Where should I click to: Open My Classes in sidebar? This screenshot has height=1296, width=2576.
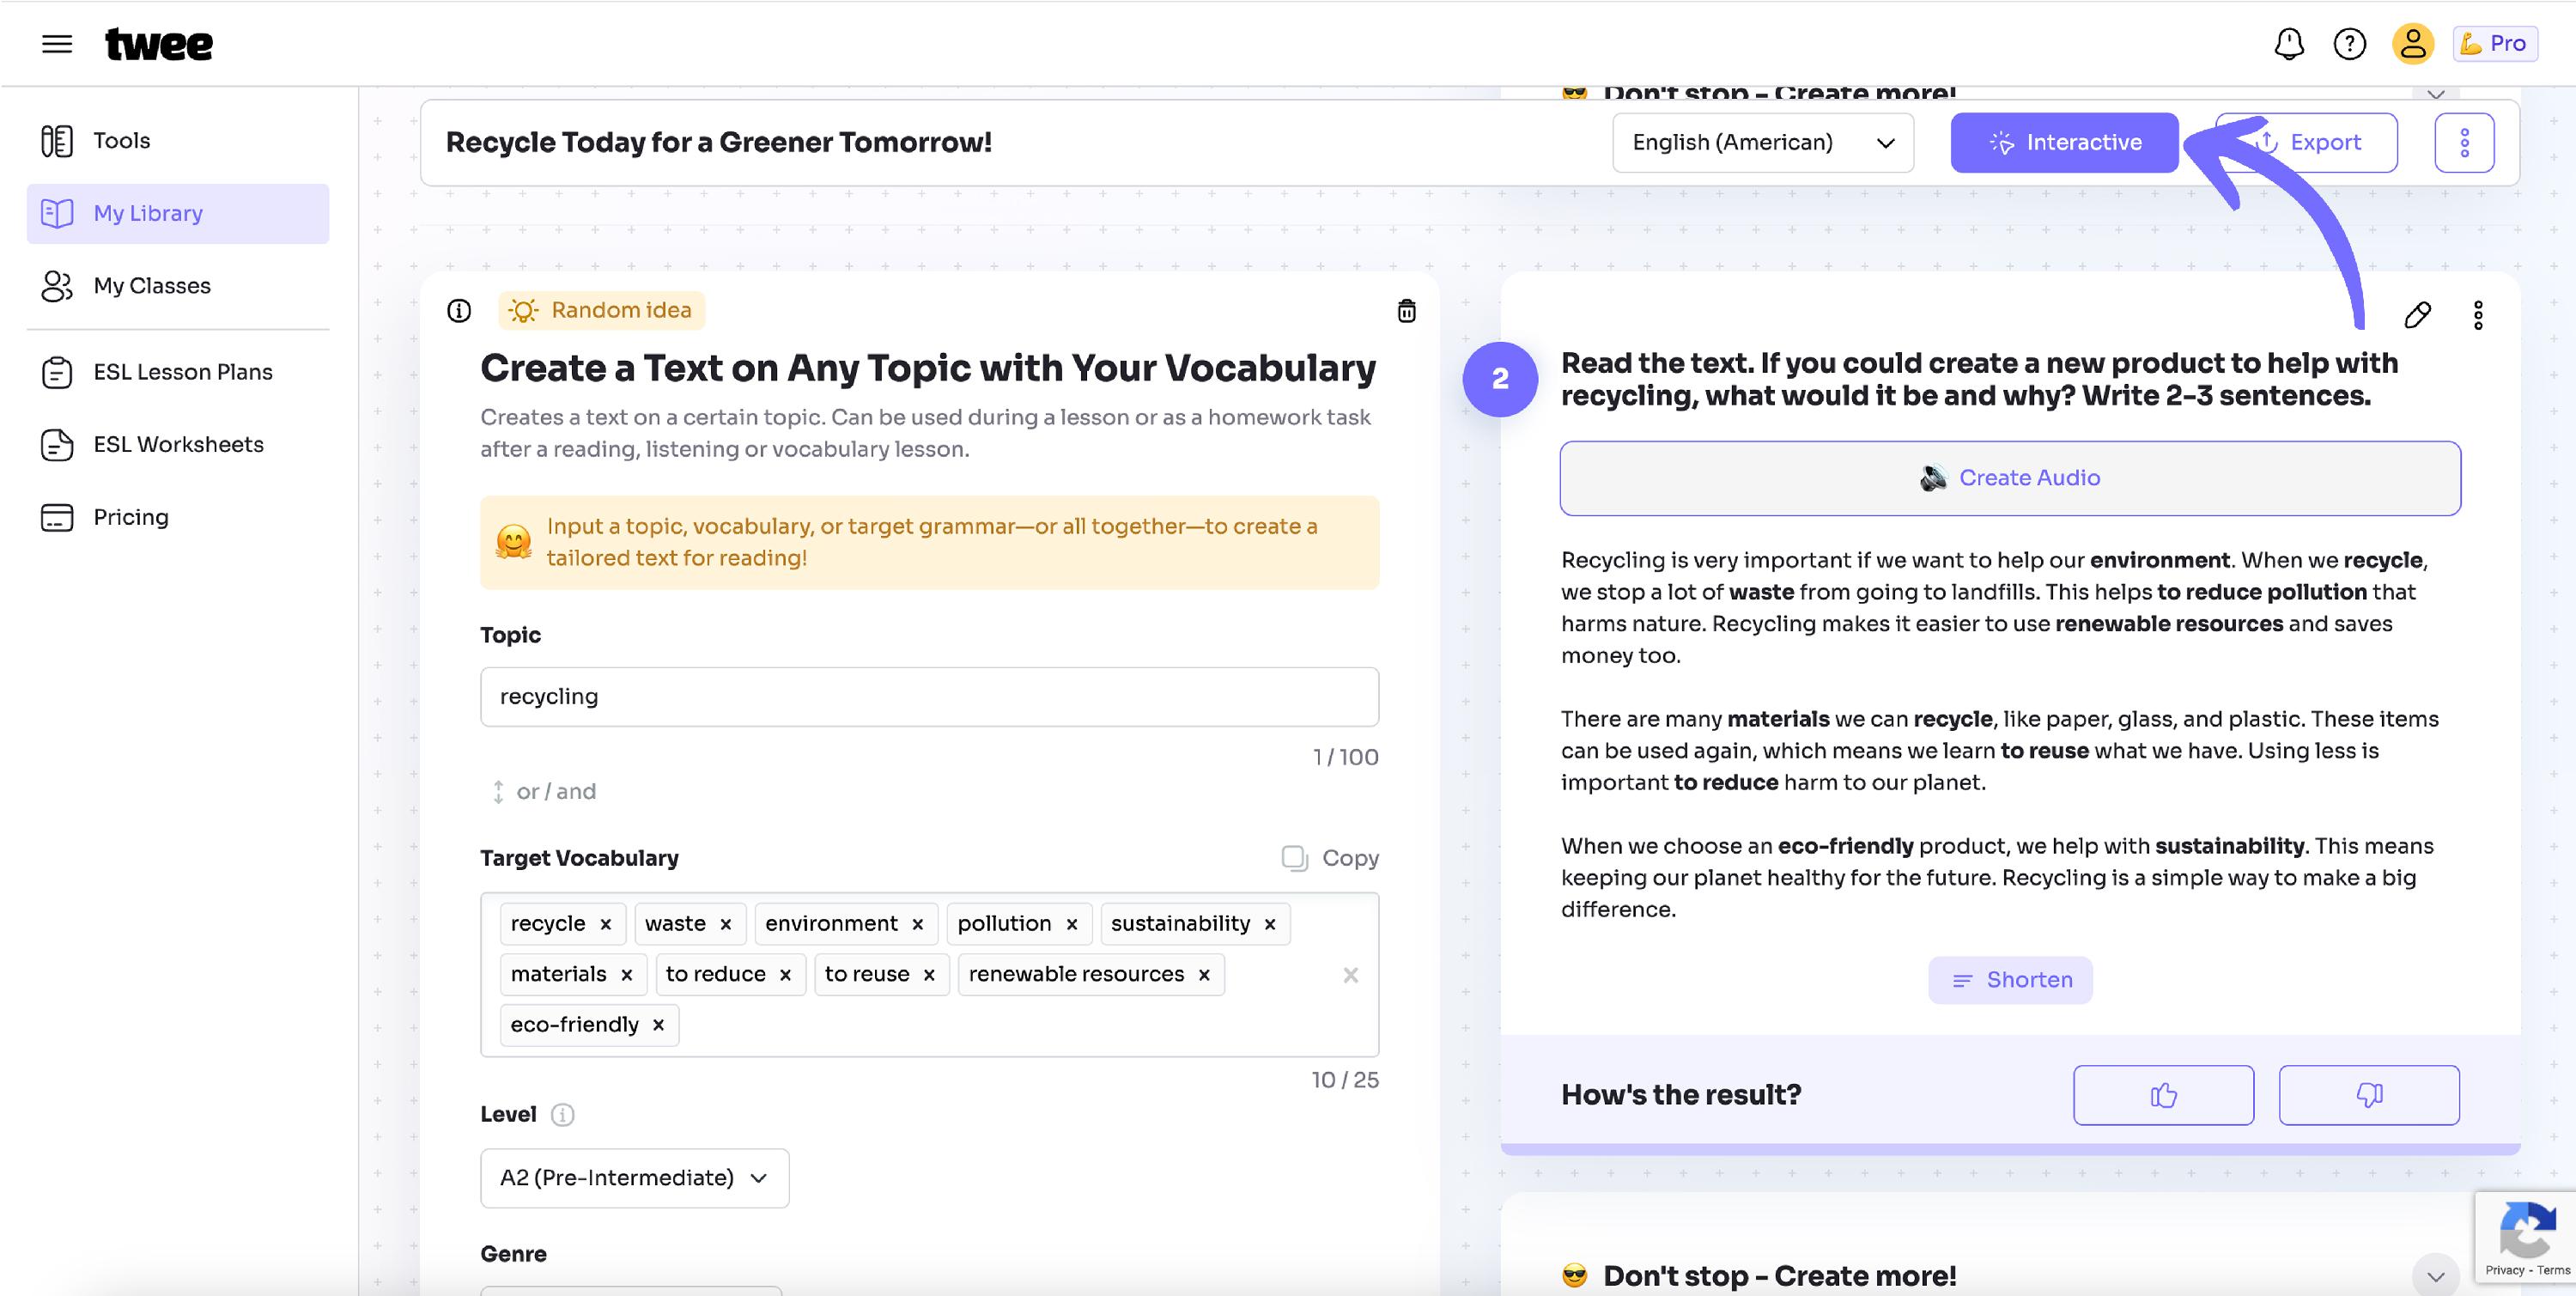178,286
